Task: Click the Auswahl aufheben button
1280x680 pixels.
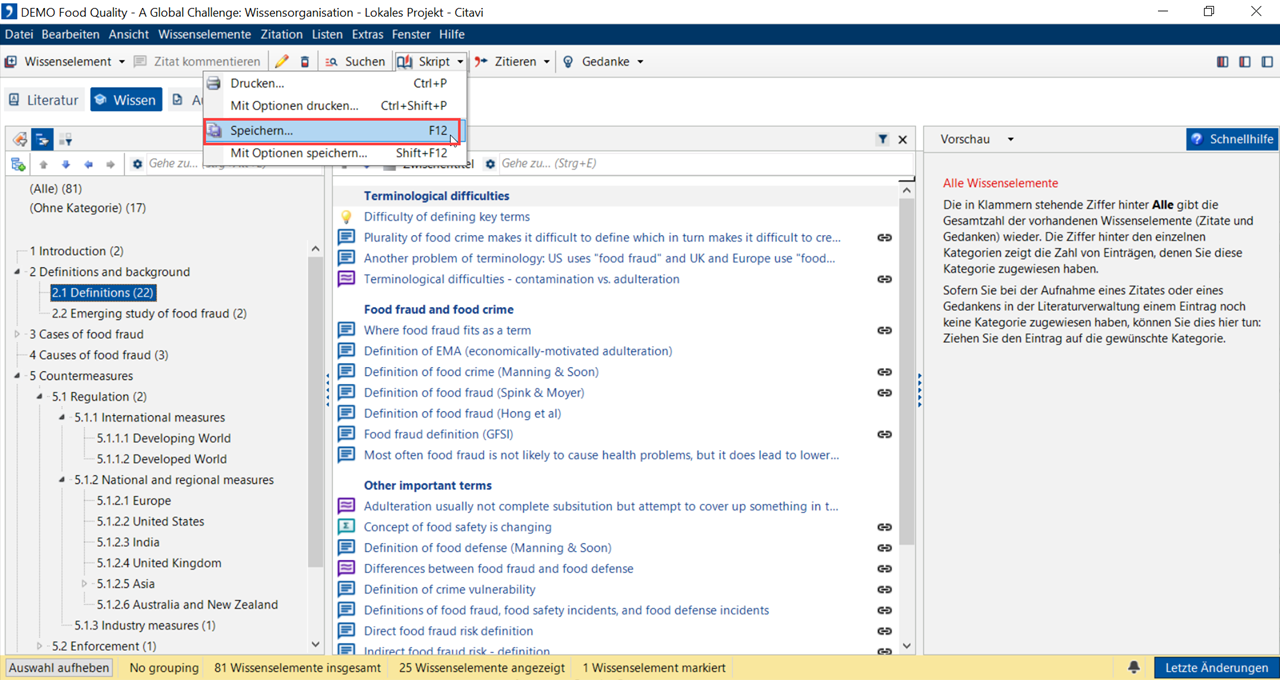Action: (58, 668)
